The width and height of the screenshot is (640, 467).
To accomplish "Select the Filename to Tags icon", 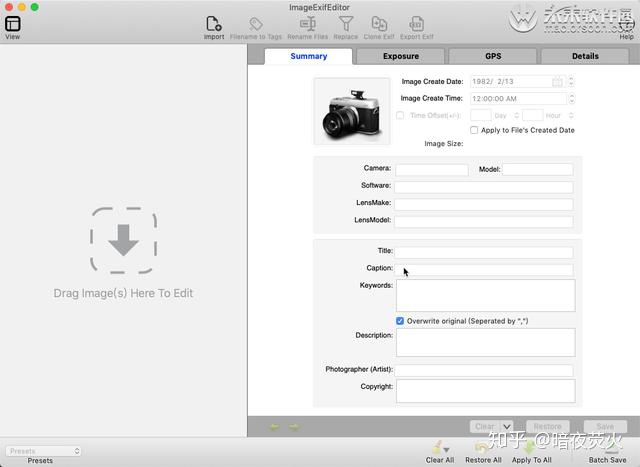I will [256, 24].
